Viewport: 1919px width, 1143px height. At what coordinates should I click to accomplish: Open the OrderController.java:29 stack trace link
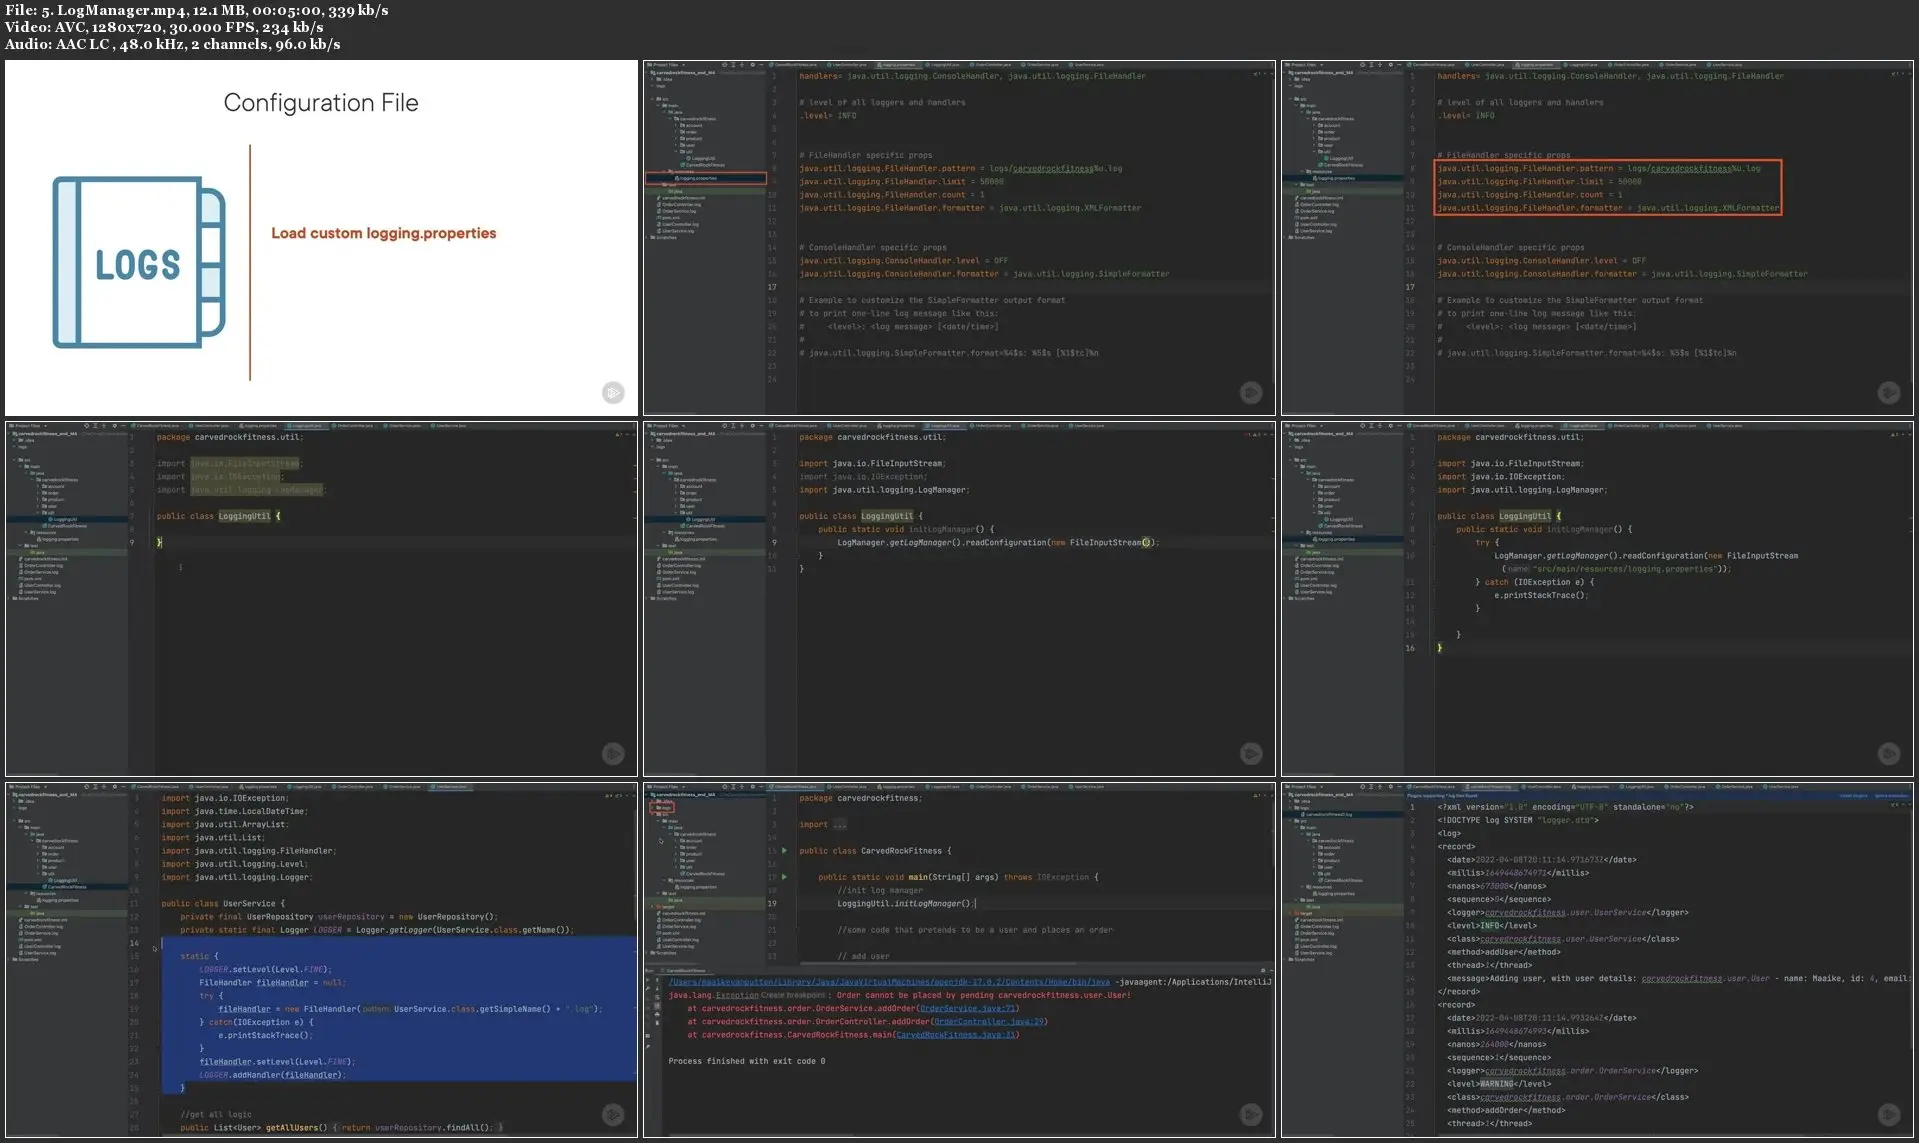(988, 1022)
